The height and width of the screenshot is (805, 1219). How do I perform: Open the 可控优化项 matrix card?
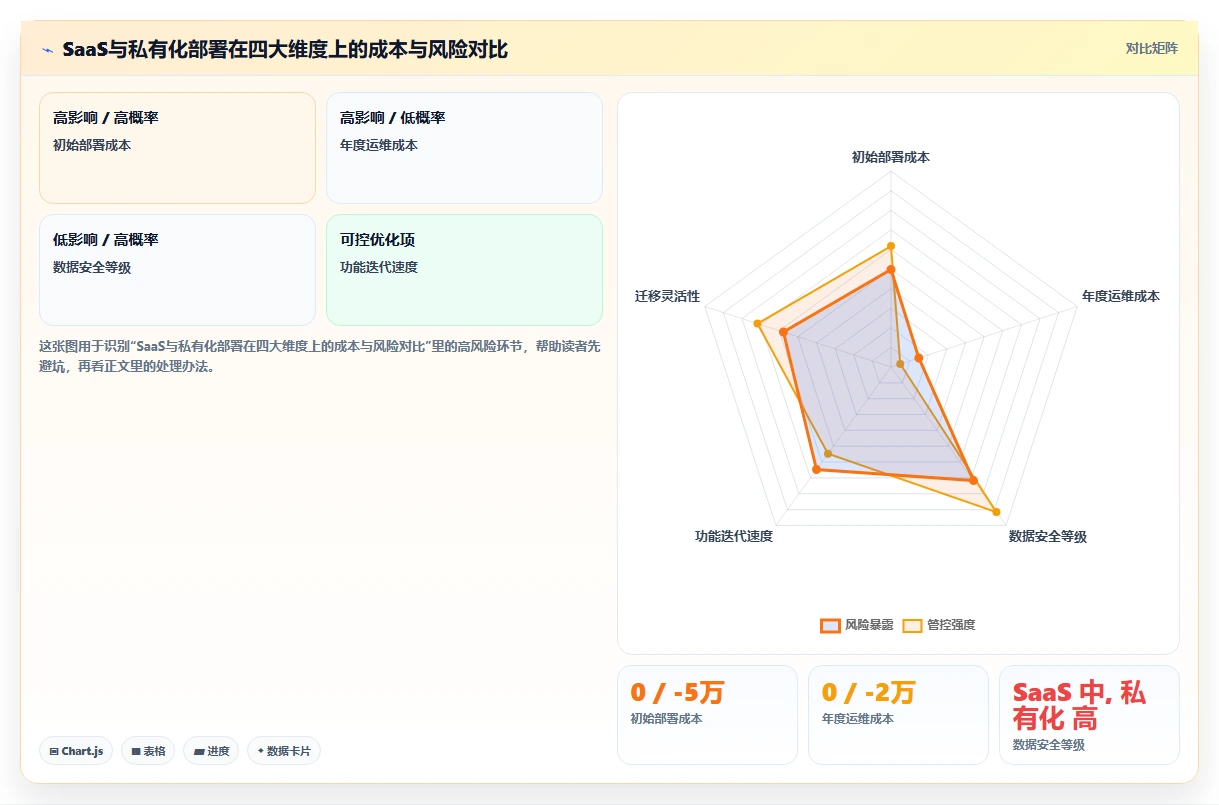(464, 270)
